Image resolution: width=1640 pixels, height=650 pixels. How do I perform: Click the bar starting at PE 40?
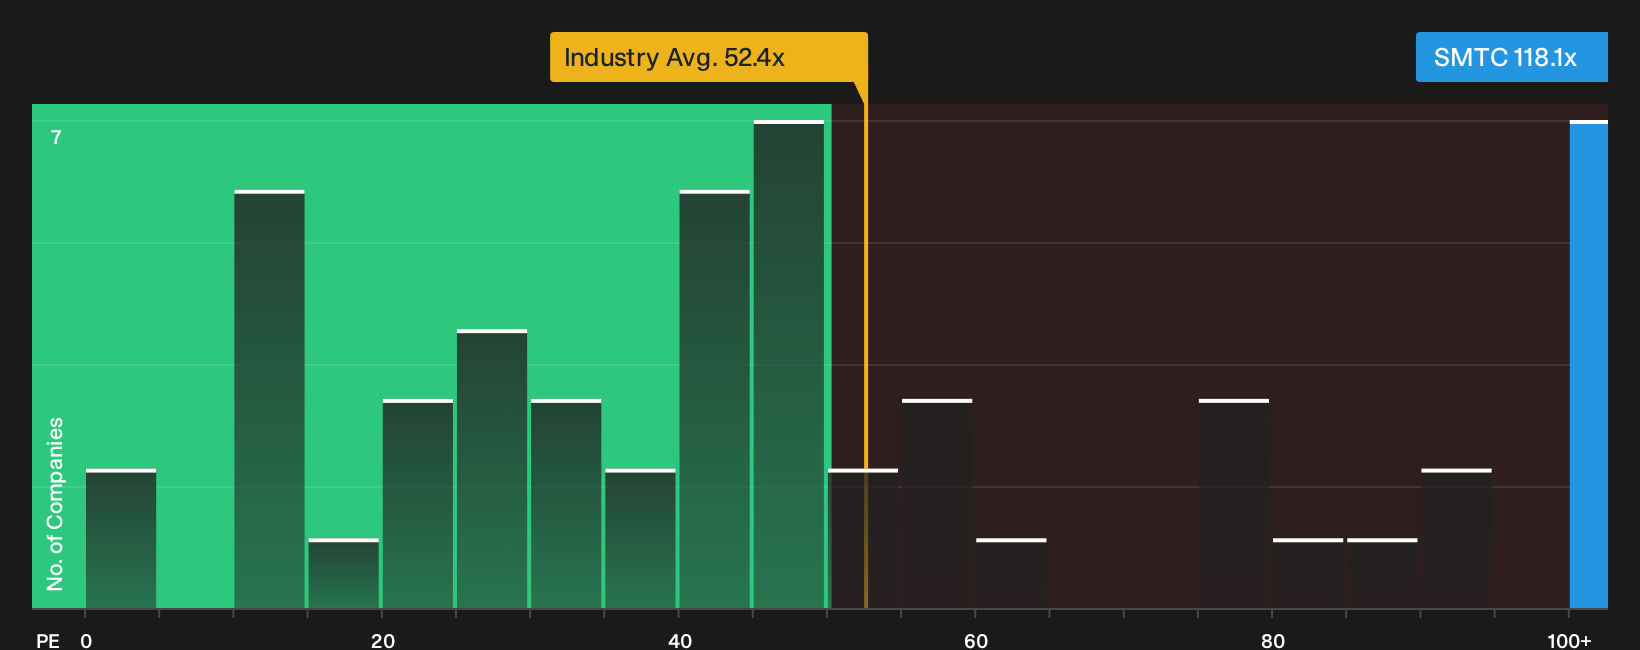[x=714, y=399]
